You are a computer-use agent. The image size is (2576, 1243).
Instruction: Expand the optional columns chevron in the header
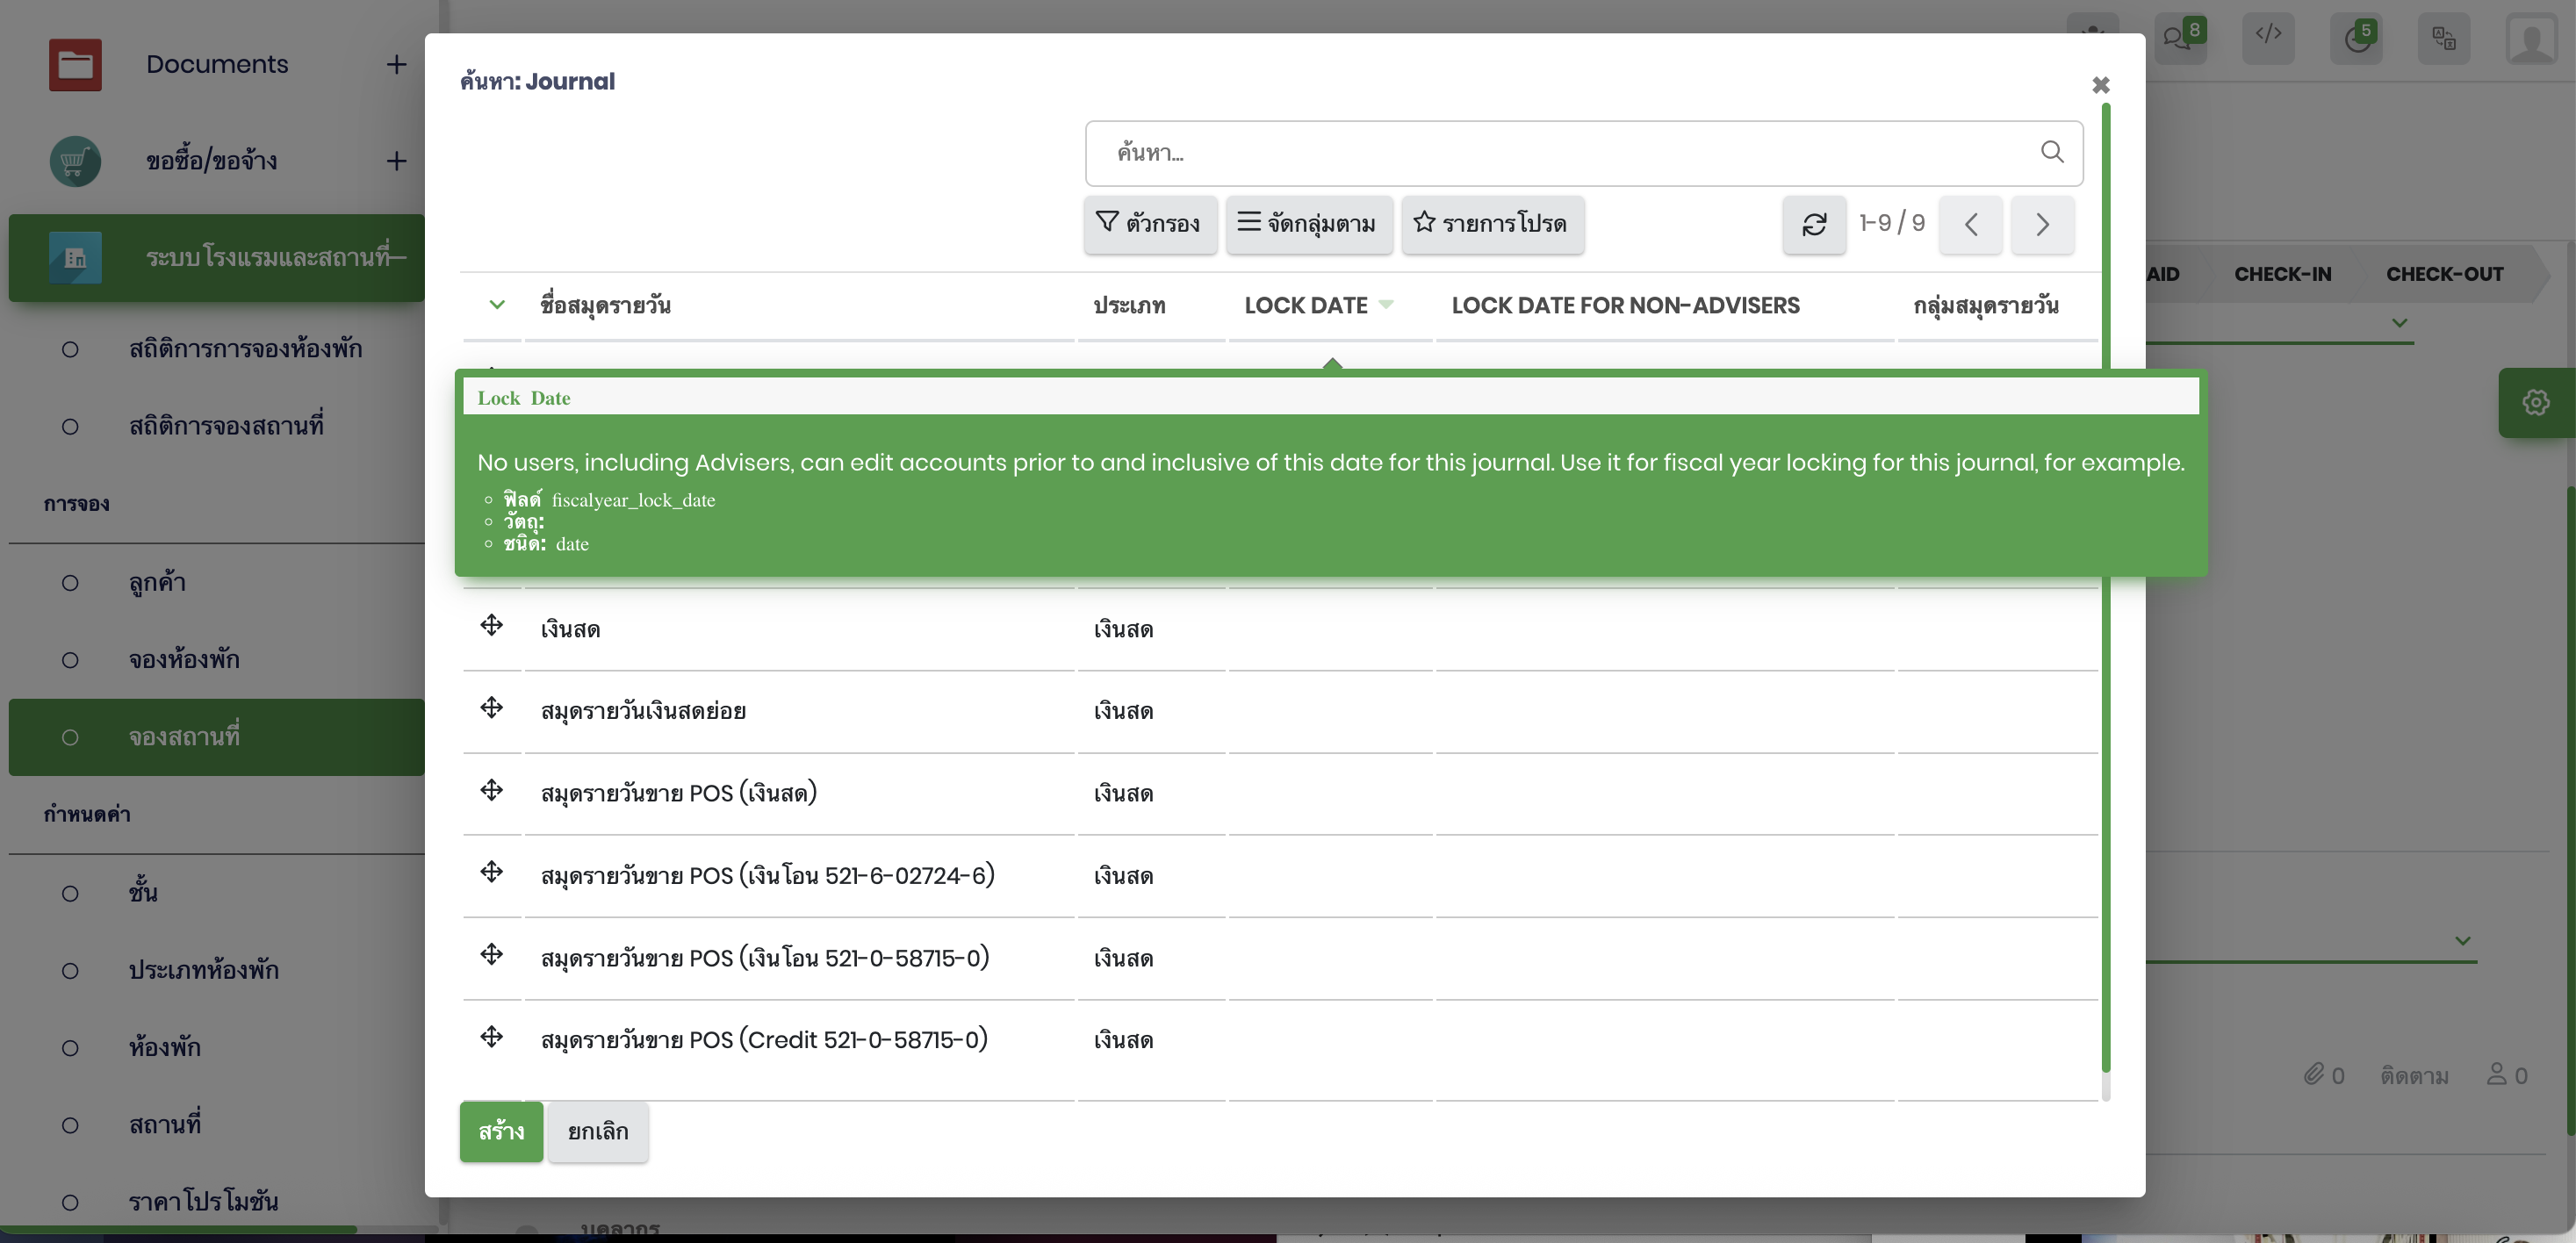tap(496, 305)
